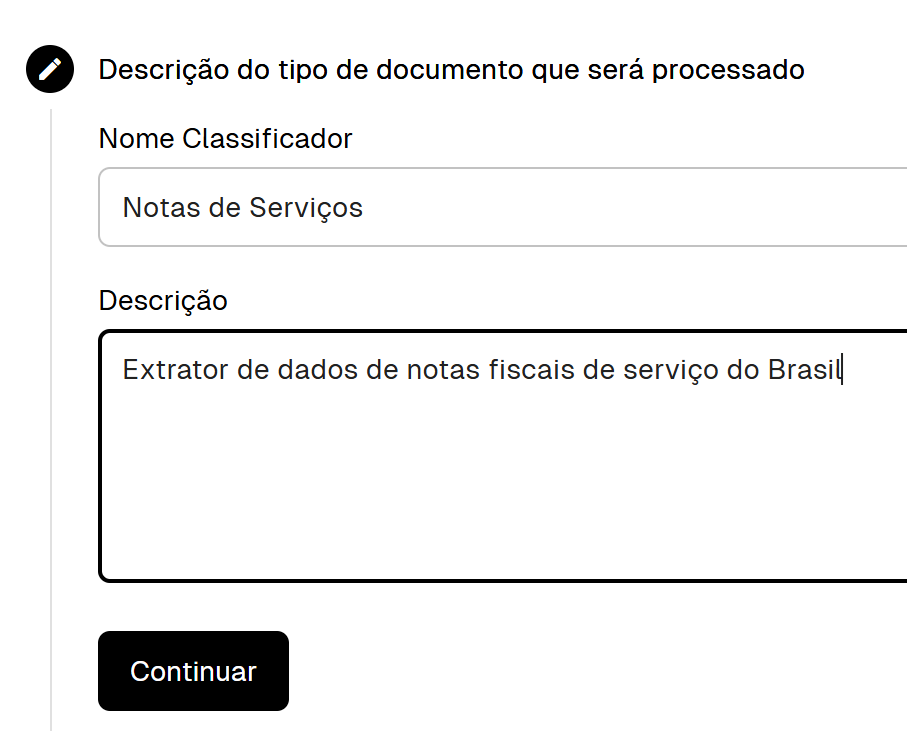Image resolution: width=907 pixels, height=731 pixels.
Task: Click the 'Descrição' field label
Action: coord(163,301)
